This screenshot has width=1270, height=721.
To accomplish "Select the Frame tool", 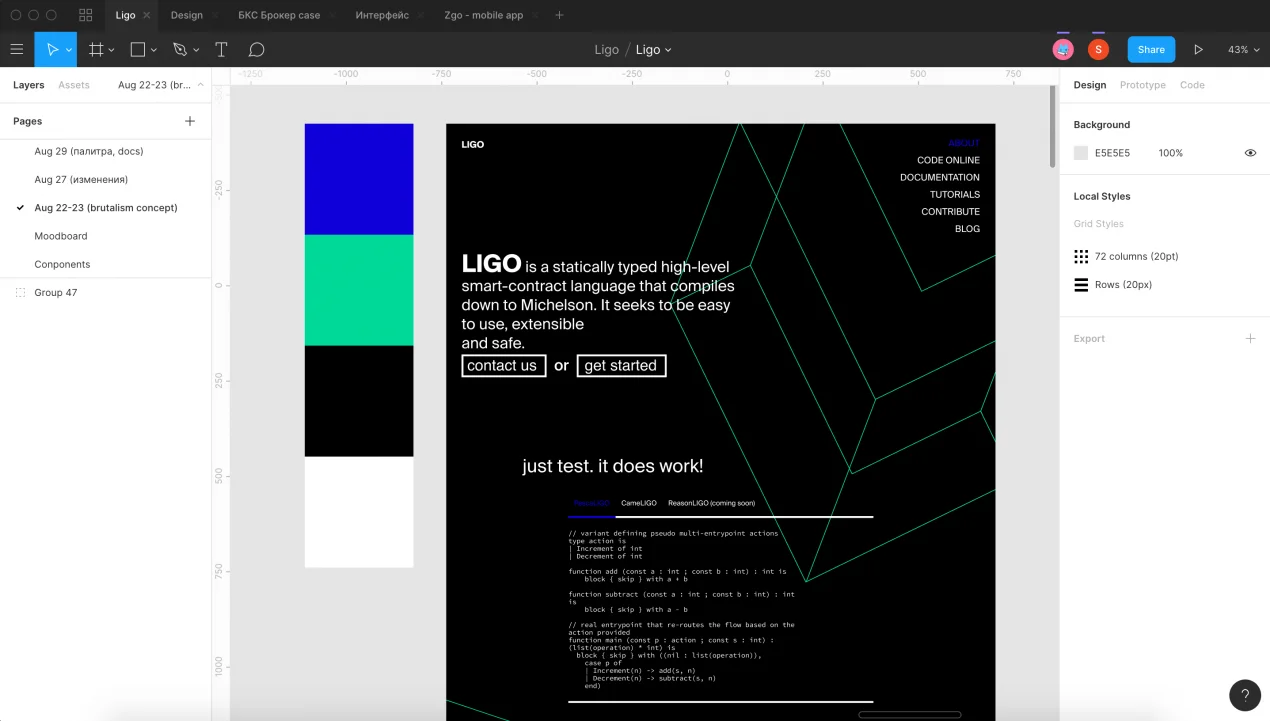I will (96, 49).
